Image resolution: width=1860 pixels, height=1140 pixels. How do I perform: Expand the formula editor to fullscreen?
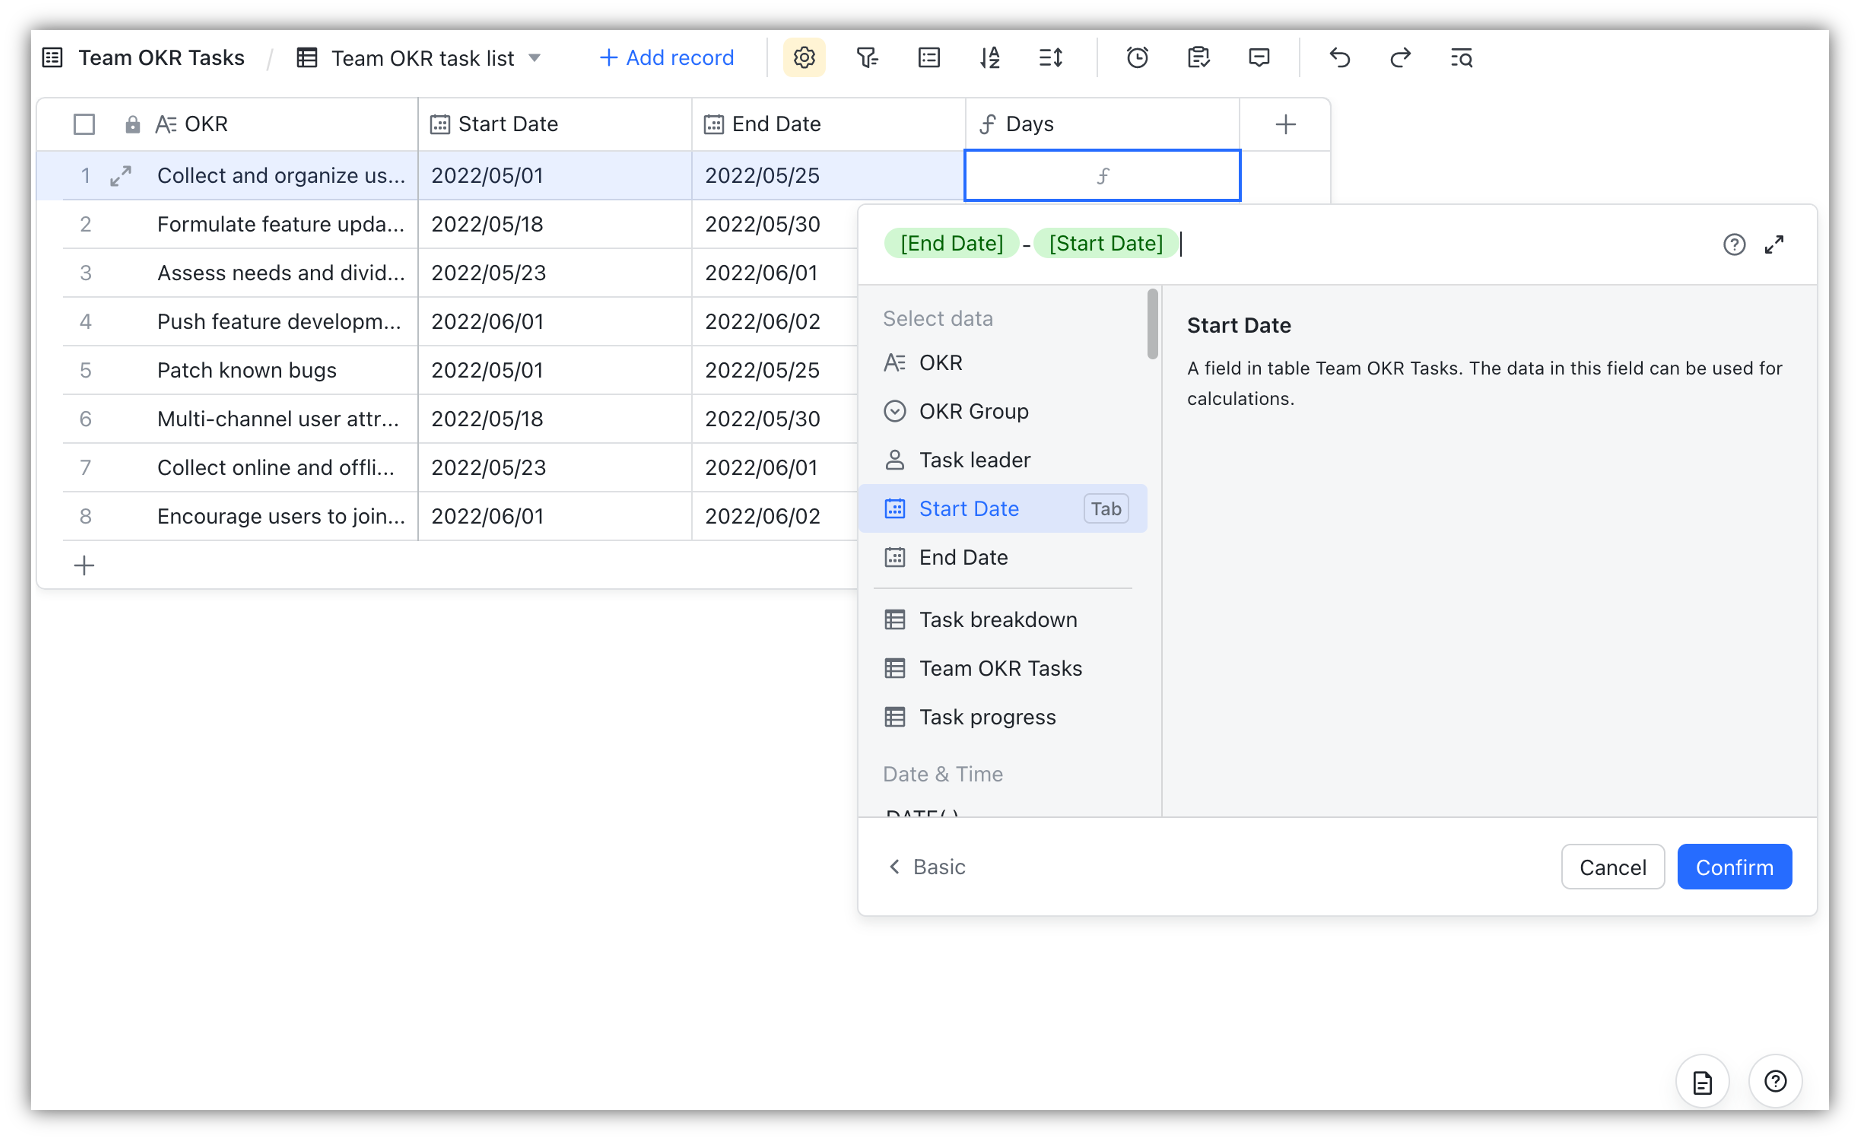1774,245
